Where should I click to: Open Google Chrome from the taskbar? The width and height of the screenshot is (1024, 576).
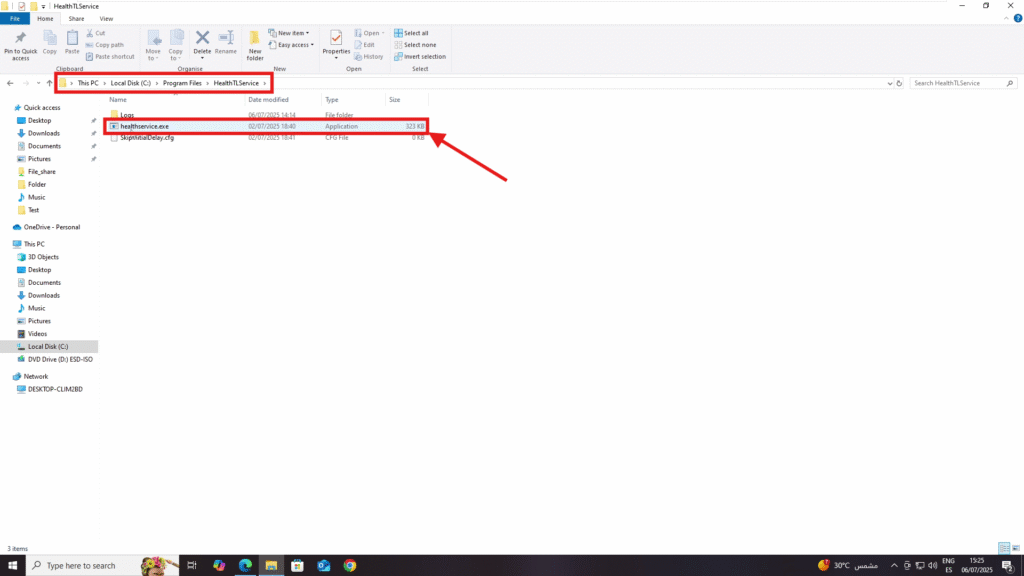pyautogui.click(x=350, y=566)
